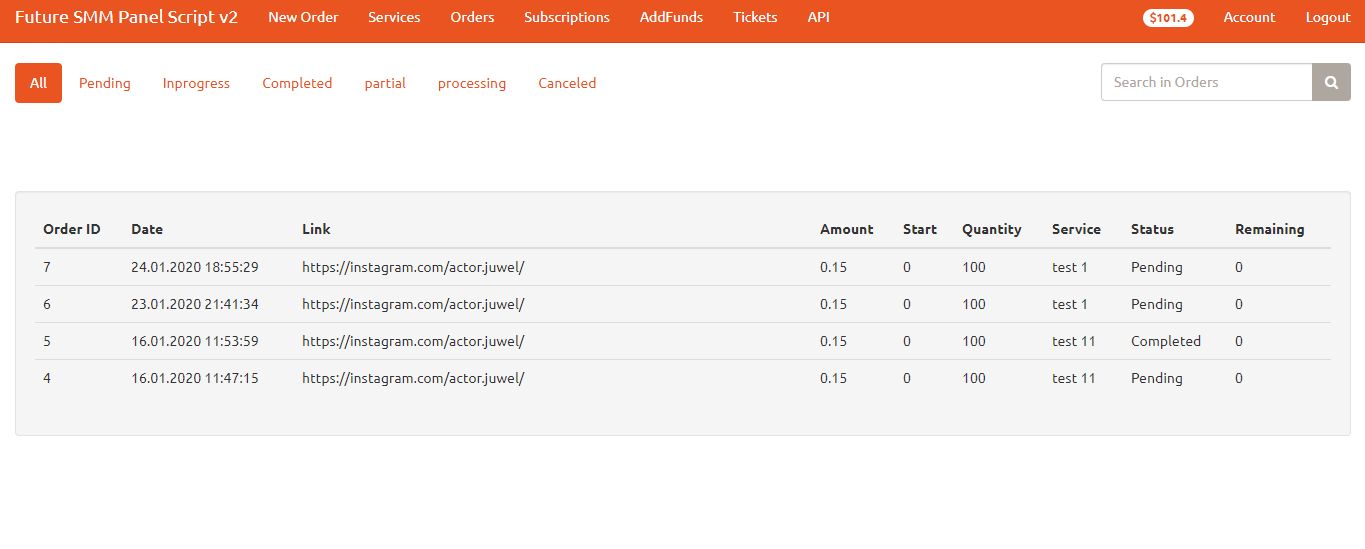Click the Logout link

pos(1328,17)
